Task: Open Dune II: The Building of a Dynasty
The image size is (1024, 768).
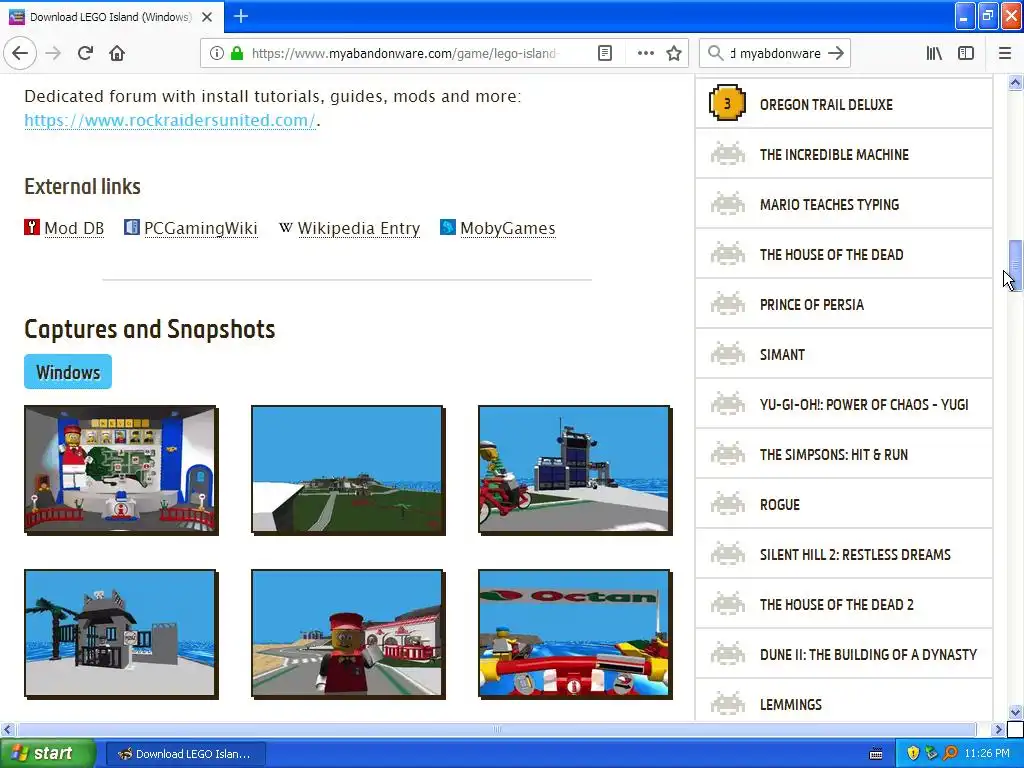Action: tap(869, 654)
